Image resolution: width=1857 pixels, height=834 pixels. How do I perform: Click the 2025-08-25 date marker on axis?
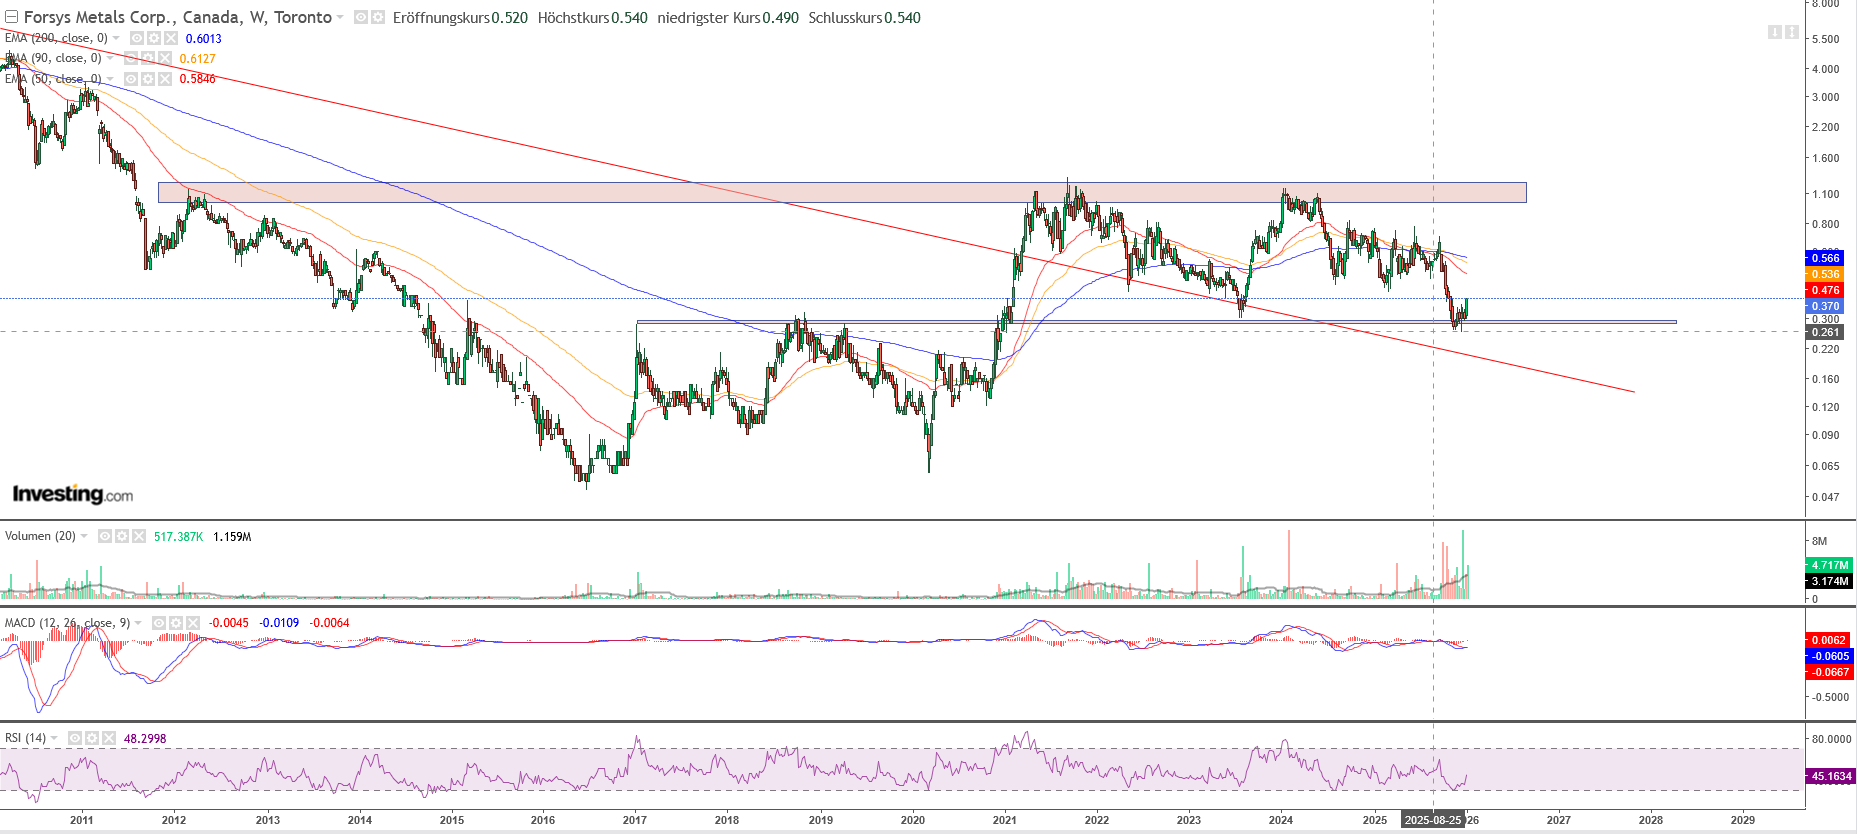[1432, 820]
